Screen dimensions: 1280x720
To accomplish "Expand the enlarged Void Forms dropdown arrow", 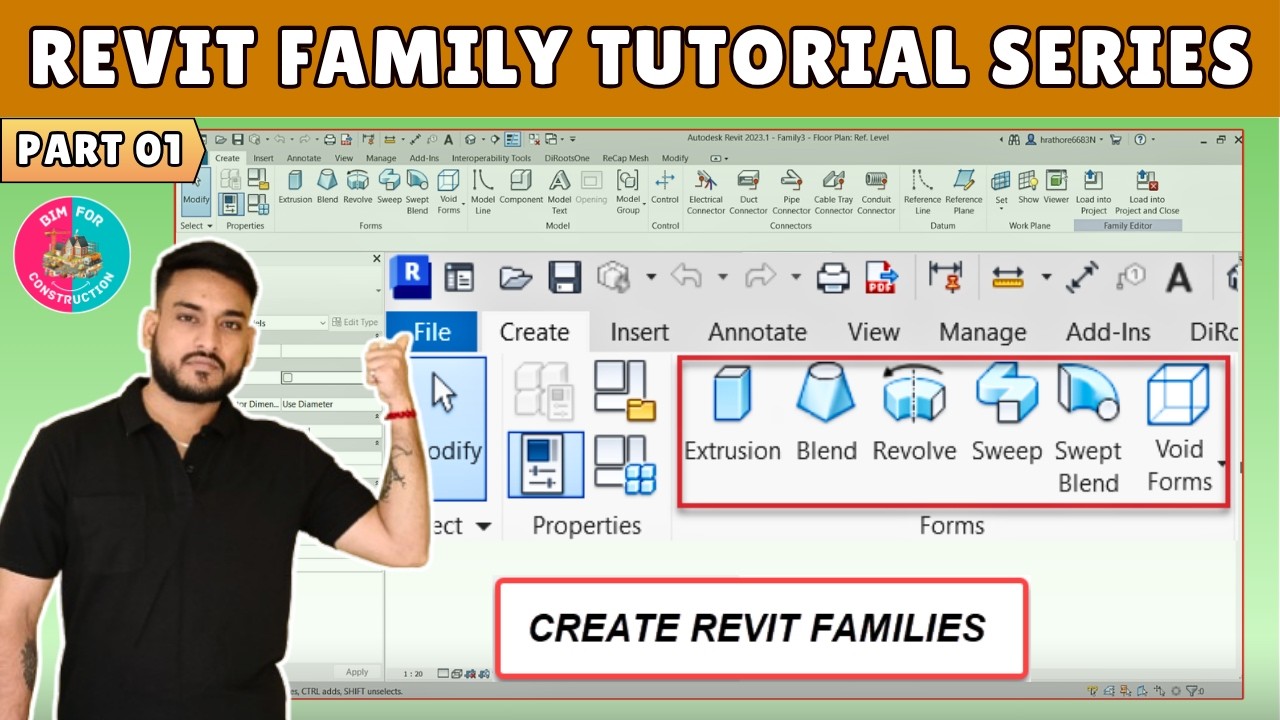I will 1222,463.
